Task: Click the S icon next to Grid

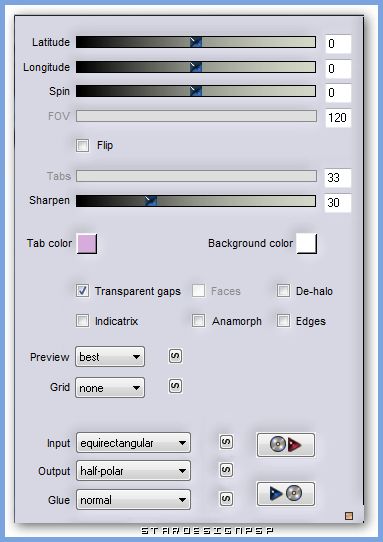Action: click(175, 386)
